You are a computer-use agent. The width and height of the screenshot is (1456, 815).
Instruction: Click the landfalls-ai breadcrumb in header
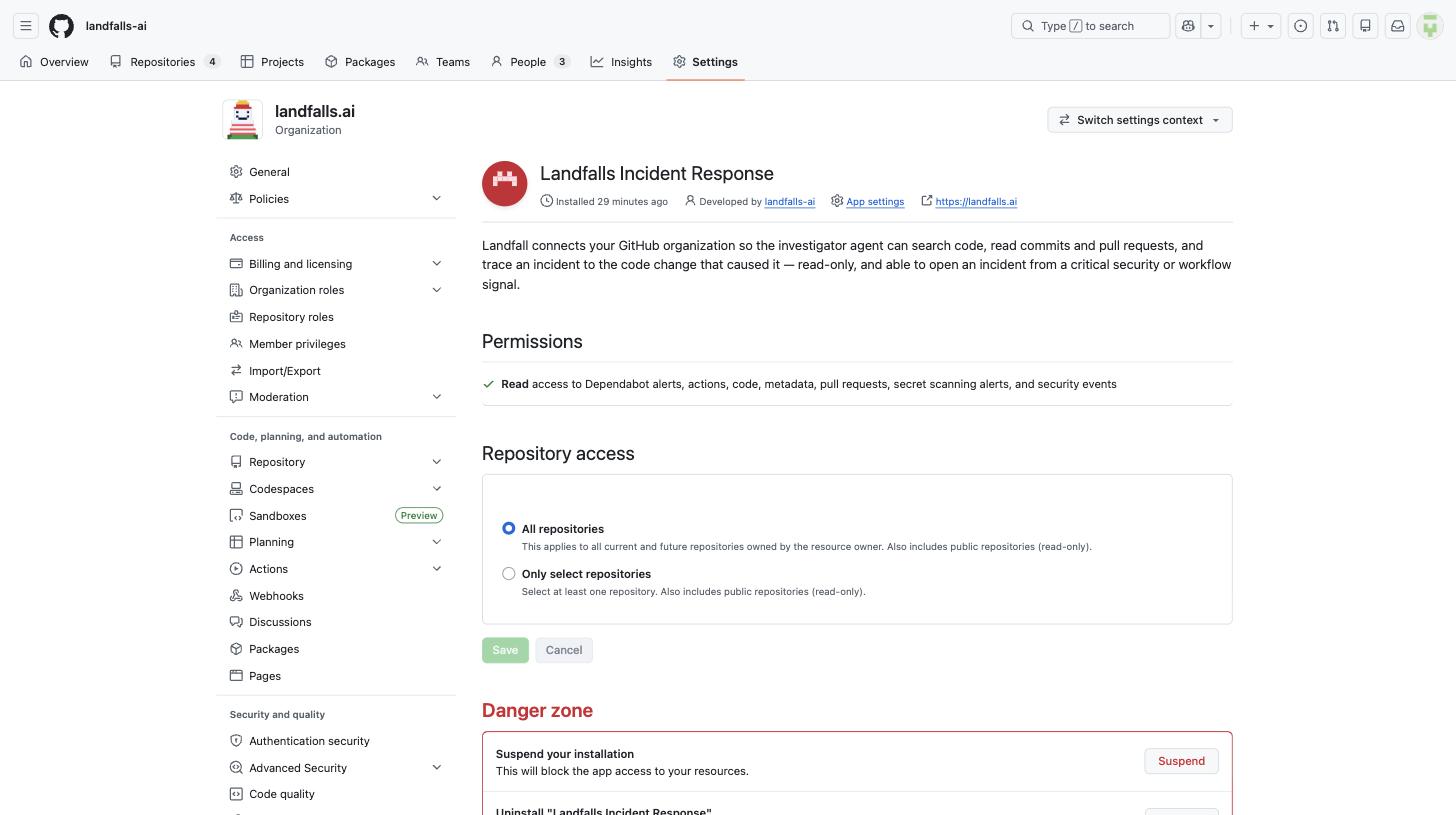point(116,26)
